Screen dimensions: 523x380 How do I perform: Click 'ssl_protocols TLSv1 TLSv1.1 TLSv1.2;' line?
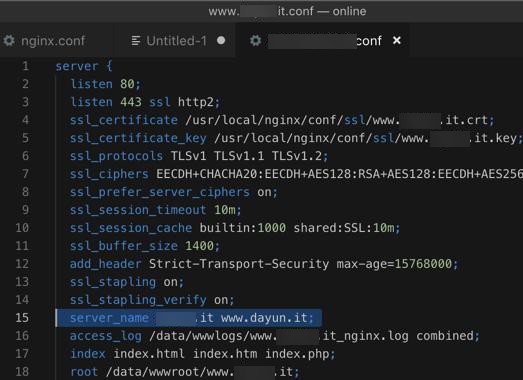[x=199, y=156]
